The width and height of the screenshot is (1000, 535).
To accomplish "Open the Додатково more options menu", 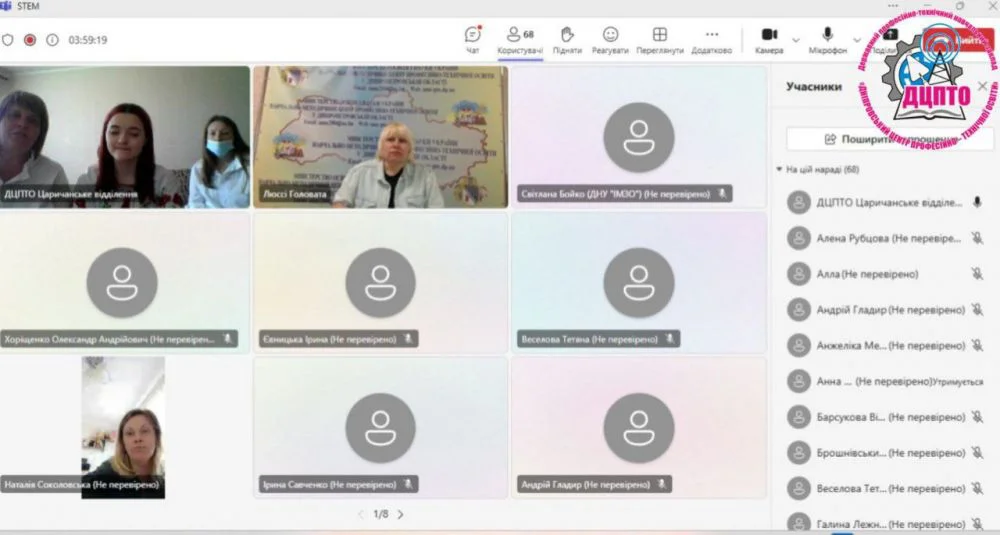I will [x=712, y=40].
